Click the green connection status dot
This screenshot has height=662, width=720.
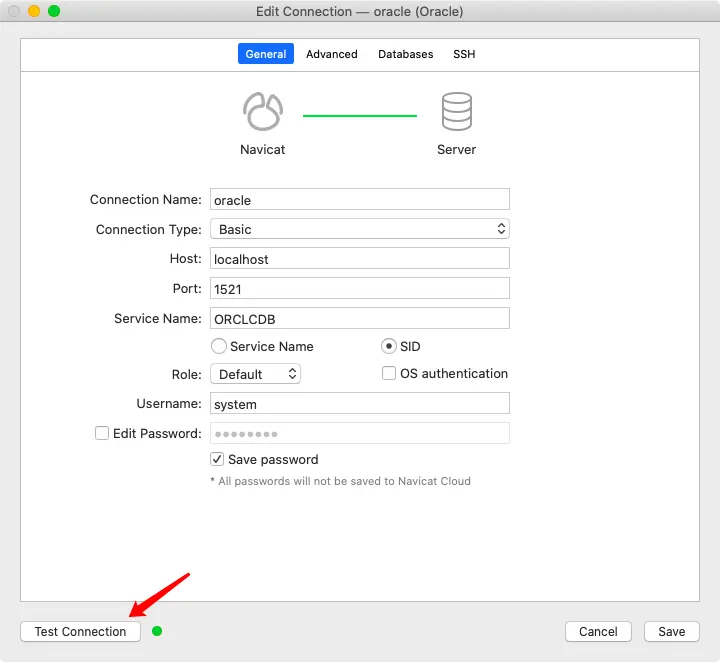[x=157, y=631]
